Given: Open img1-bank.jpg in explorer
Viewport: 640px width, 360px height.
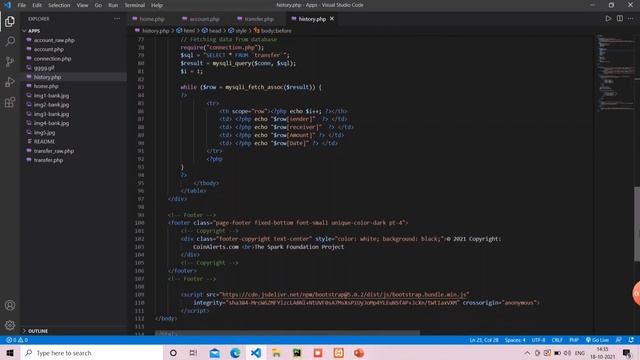Looking at the screenshot, I should (51, 96).
